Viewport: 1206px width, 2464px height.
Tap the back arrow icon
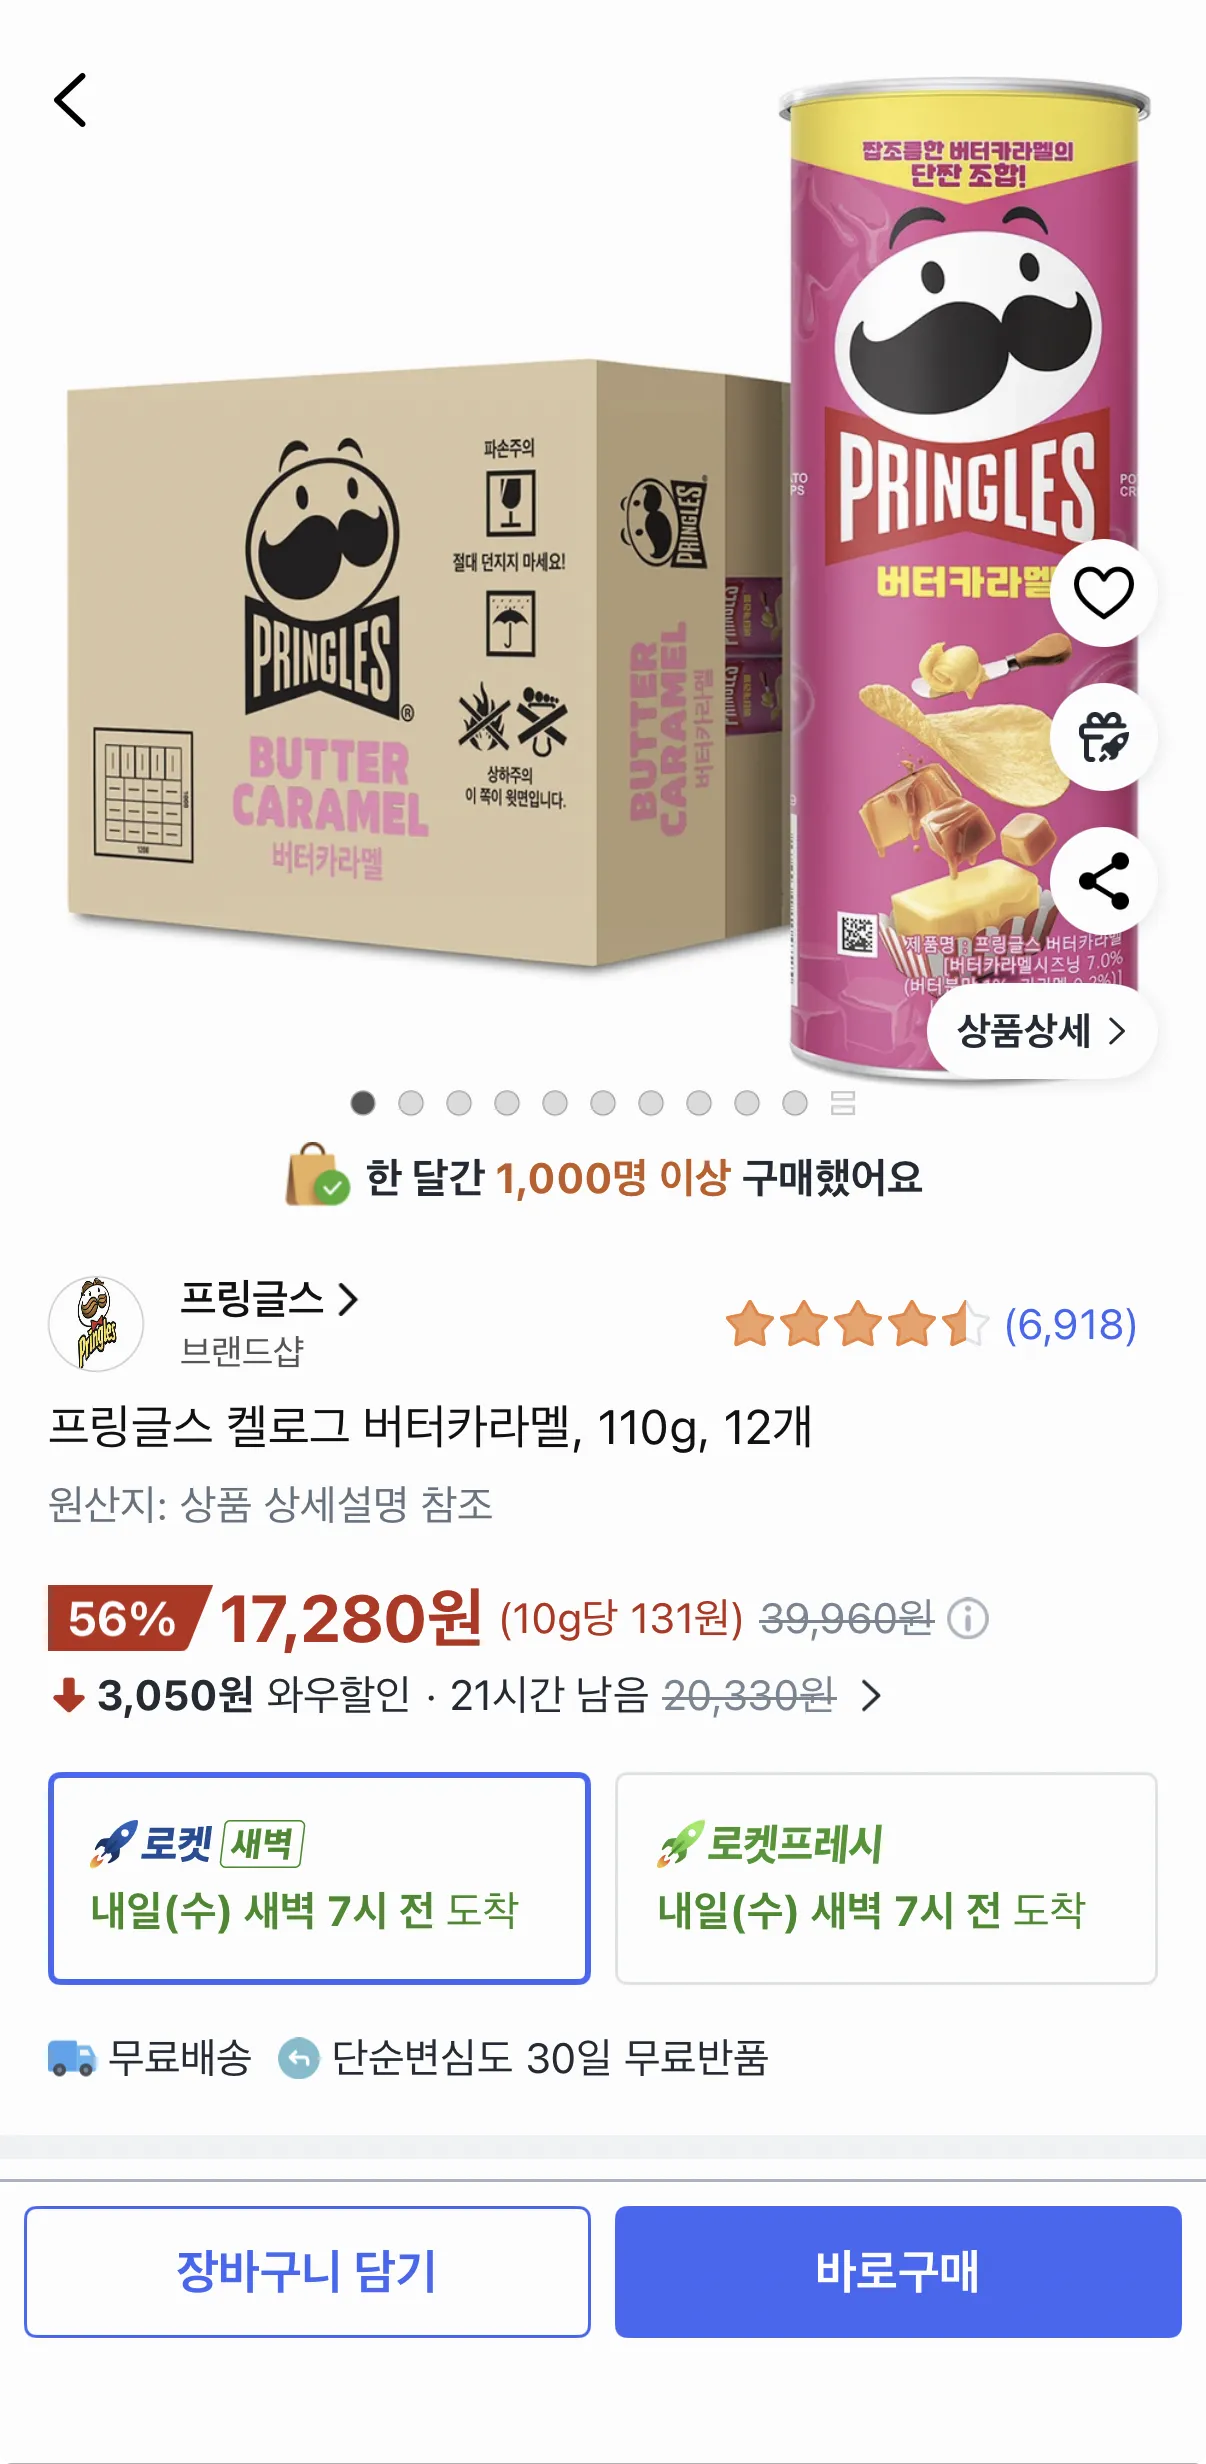[70, 100]
